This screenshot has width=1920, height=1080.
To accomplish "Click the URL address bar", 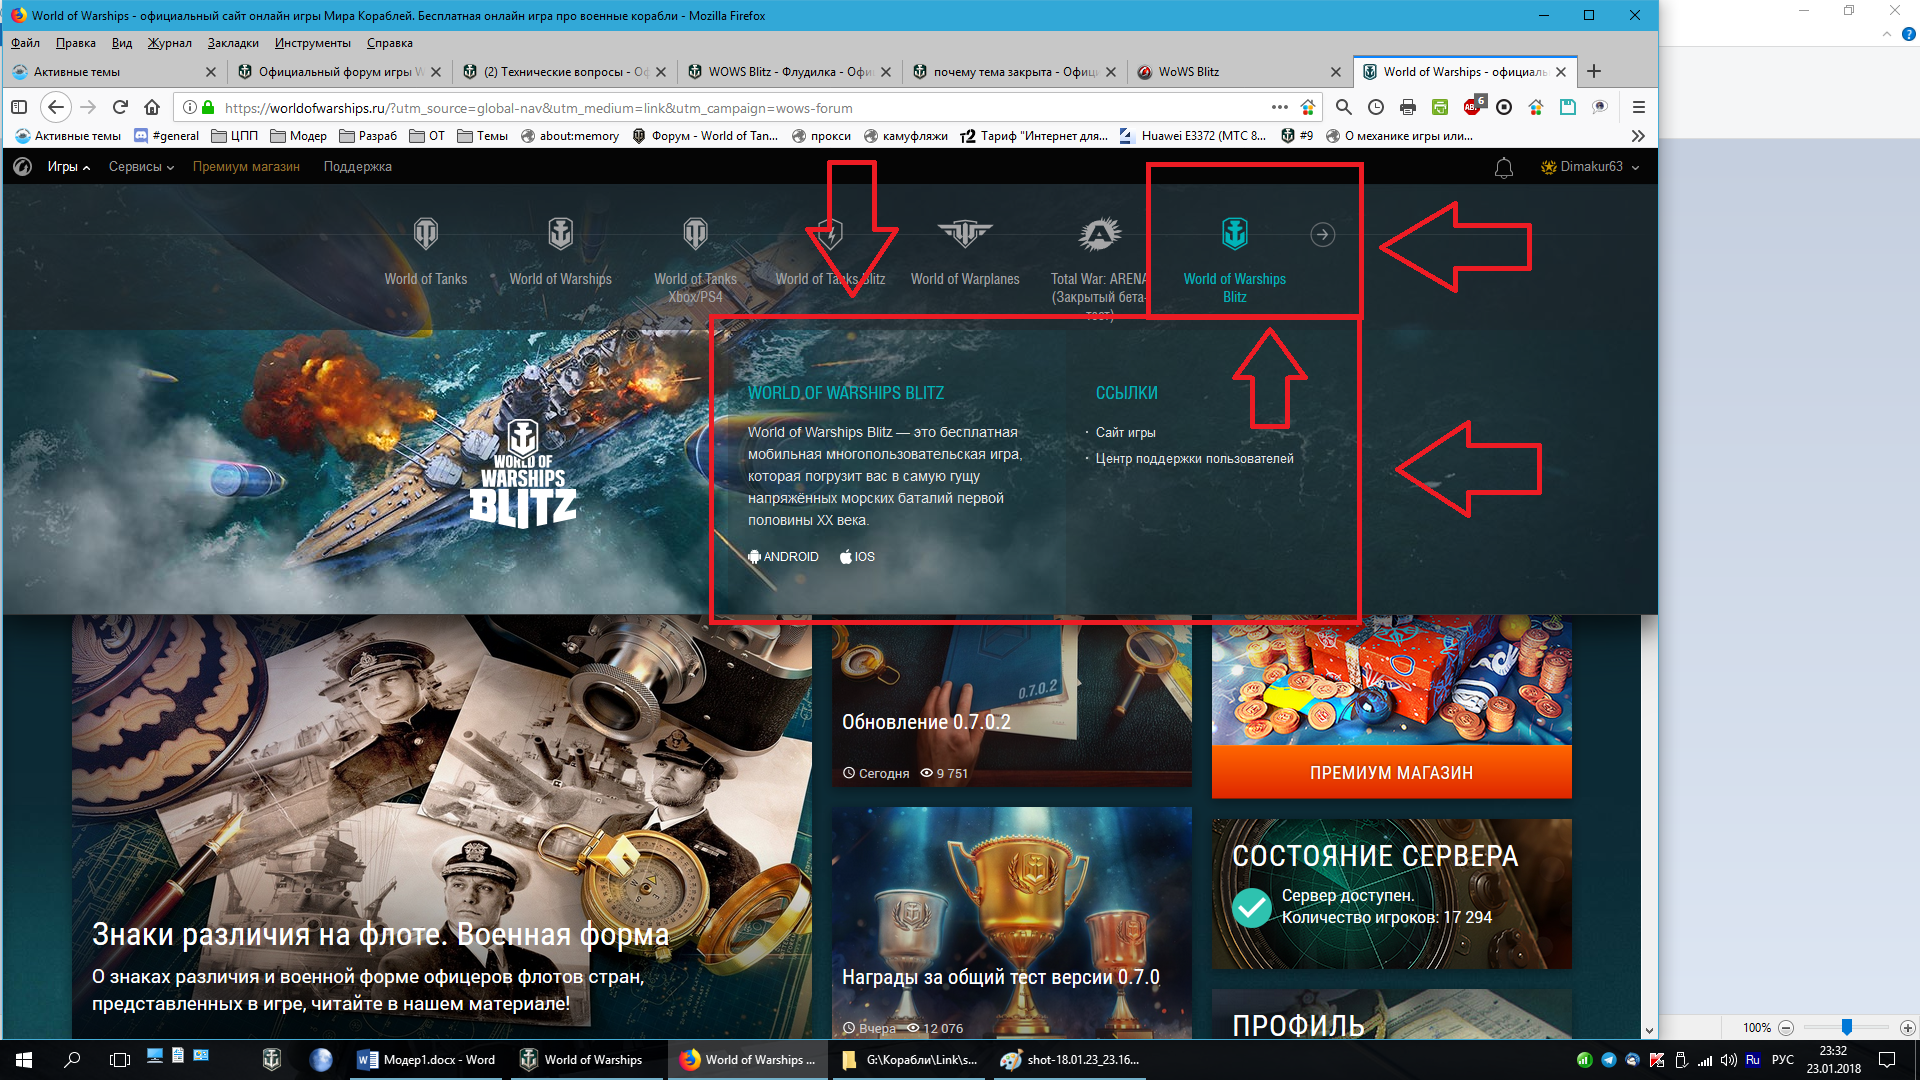I will pos(740,108).
